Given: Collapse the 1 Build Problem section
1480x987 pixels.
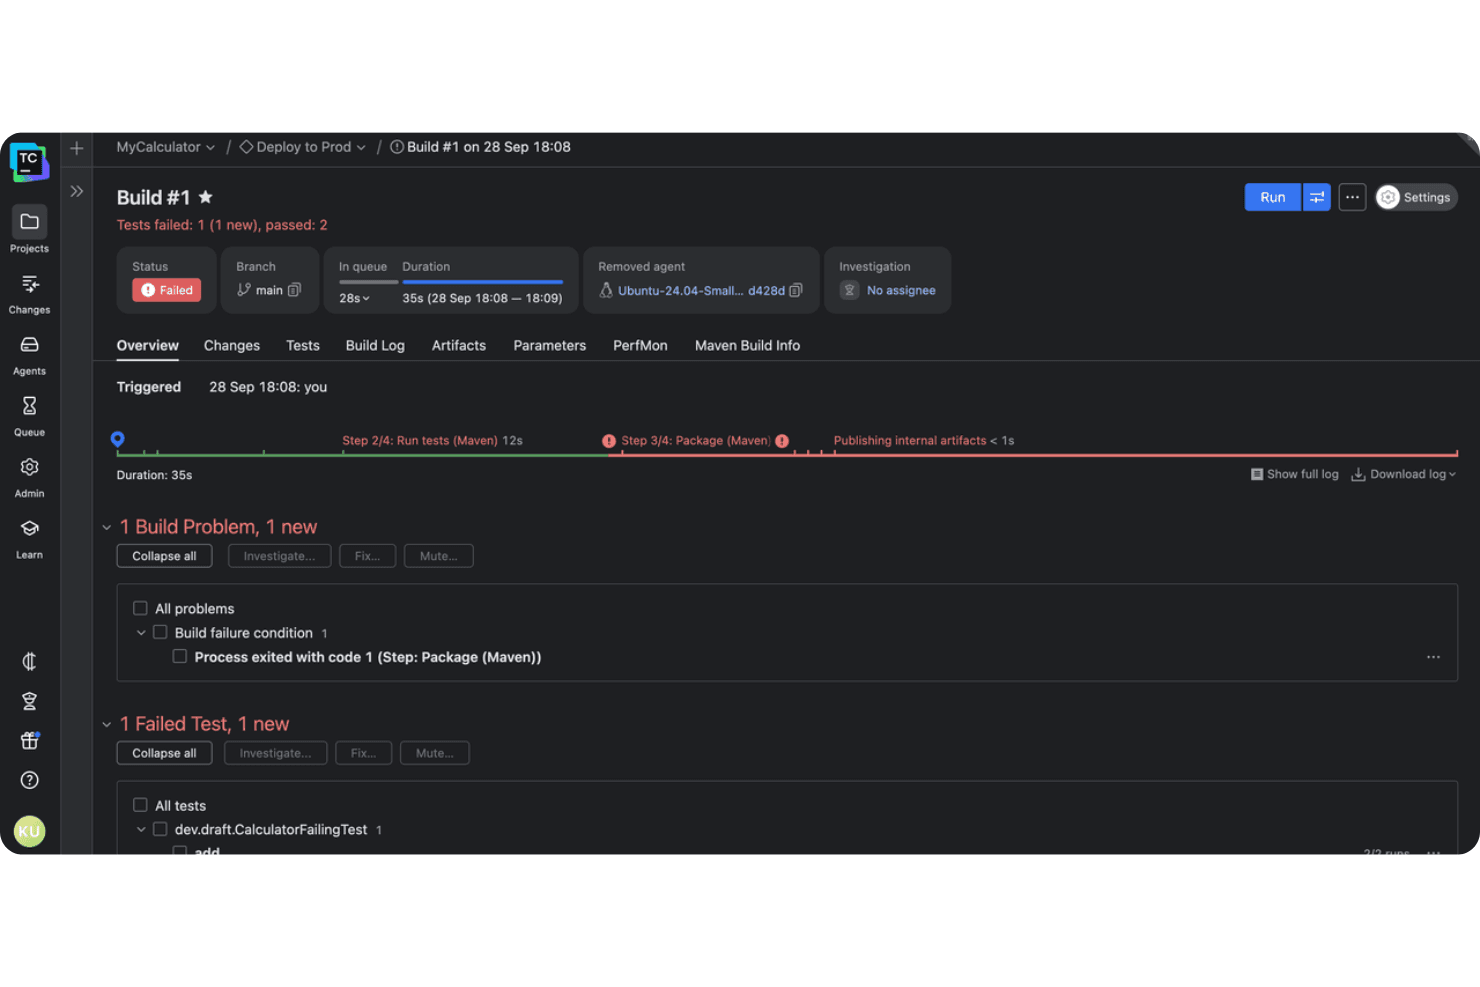Looking at the screenshot, I should (107, 527).
